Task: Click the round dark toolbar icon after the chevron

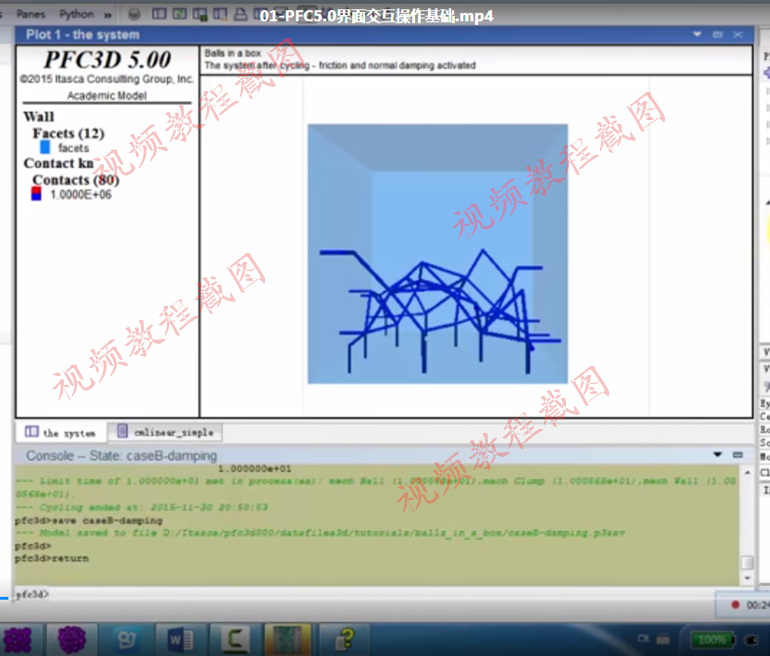Action: click(x=134, y=14)
